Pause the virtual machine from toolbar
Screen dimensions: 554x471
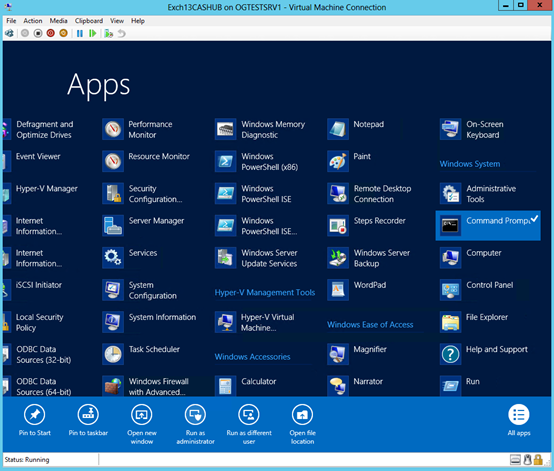(80, 34)
